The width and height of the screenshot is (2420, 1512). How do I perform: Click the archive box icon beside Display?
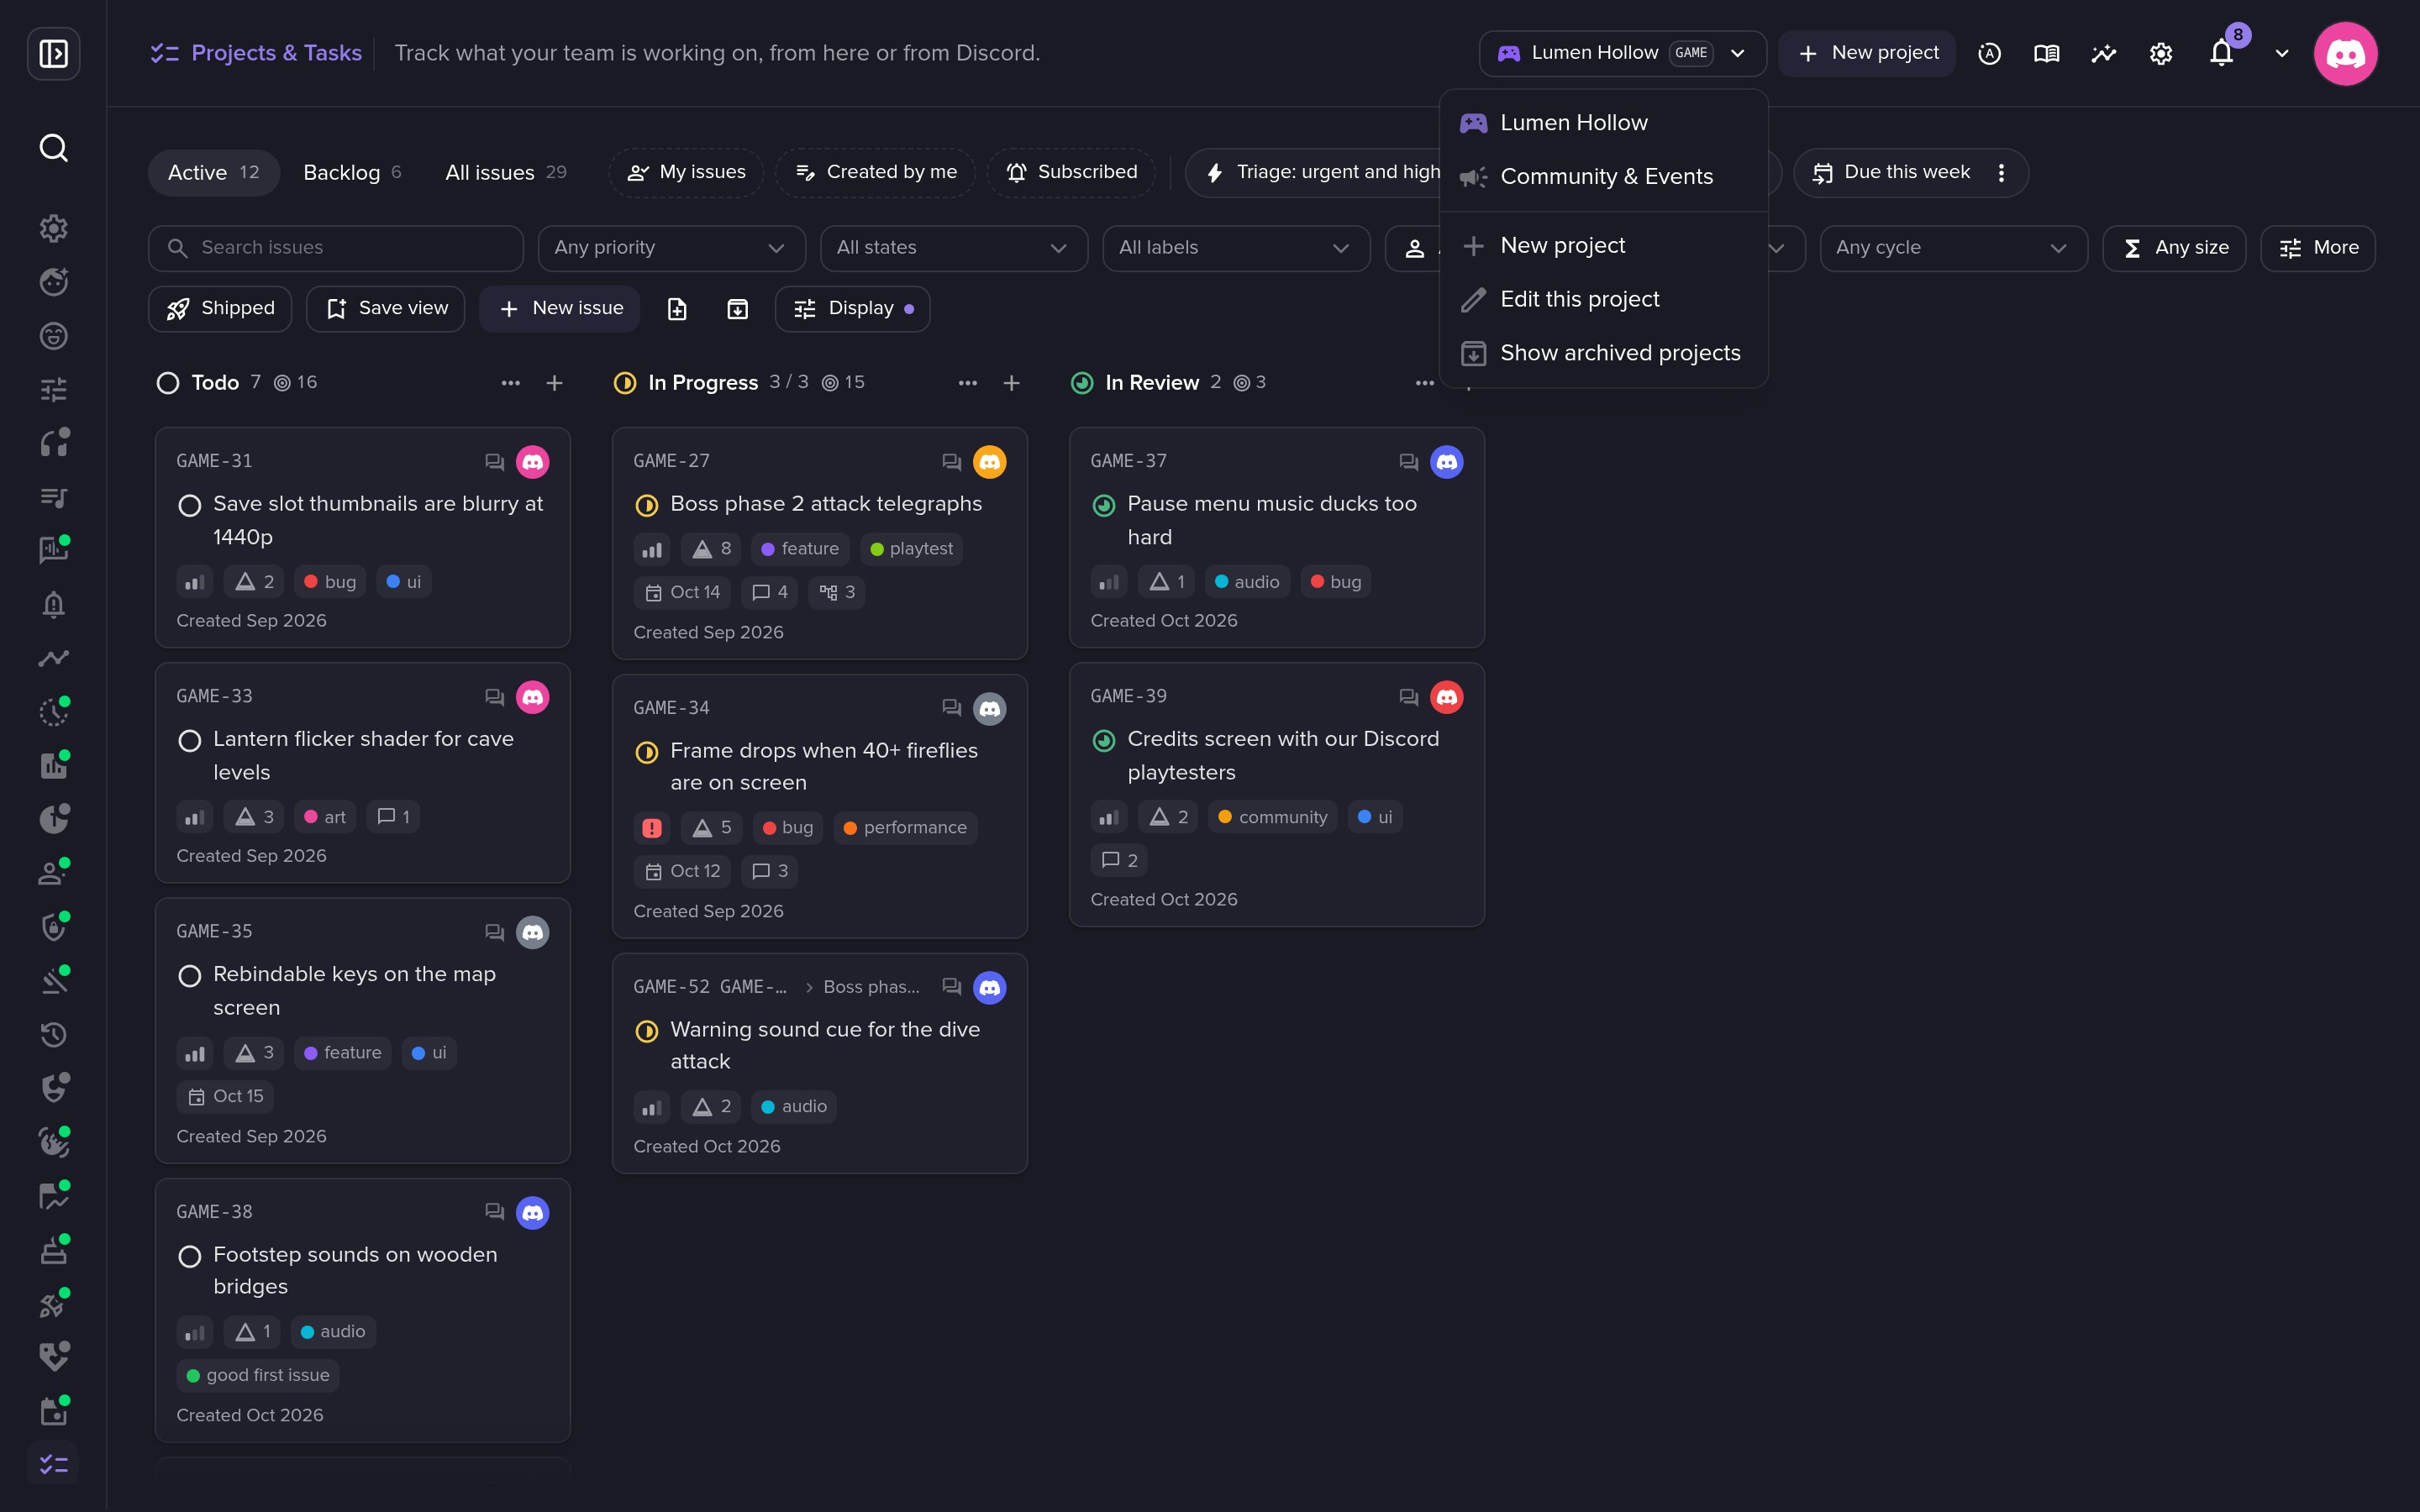click(737, 309)
